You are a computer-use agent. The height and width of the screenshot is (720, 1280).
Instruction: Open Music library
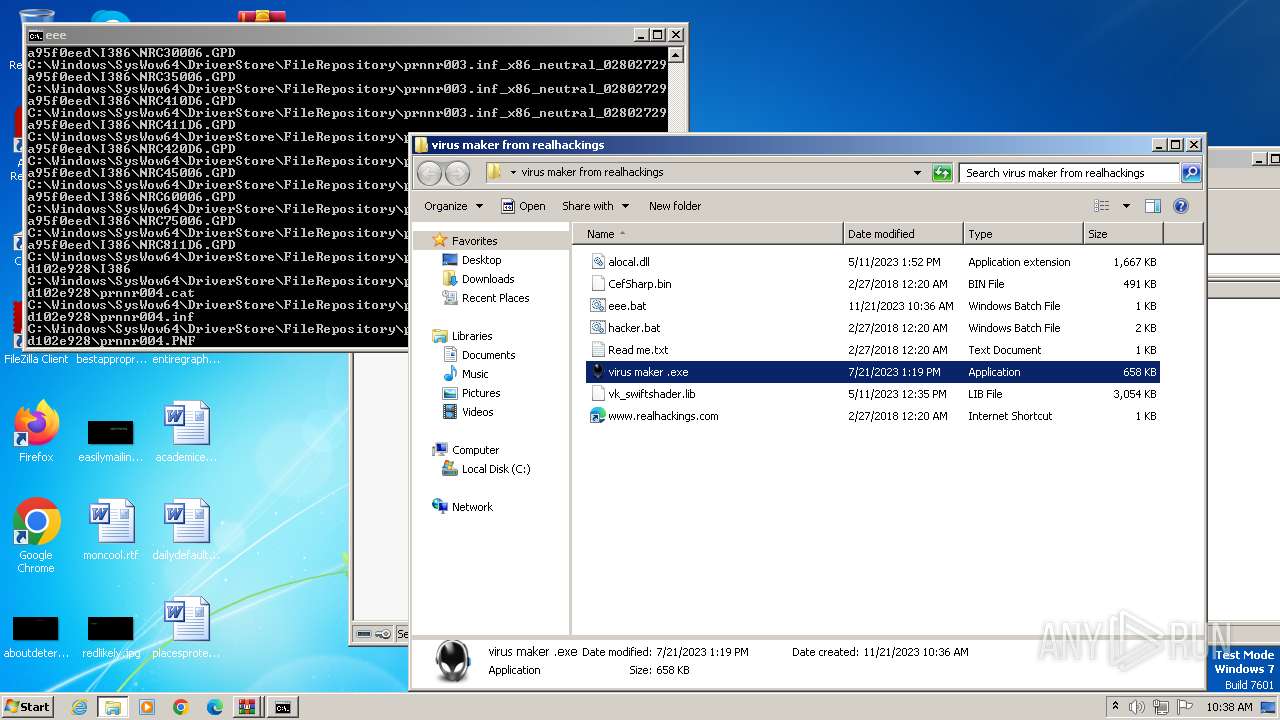[x=475, y=374]
